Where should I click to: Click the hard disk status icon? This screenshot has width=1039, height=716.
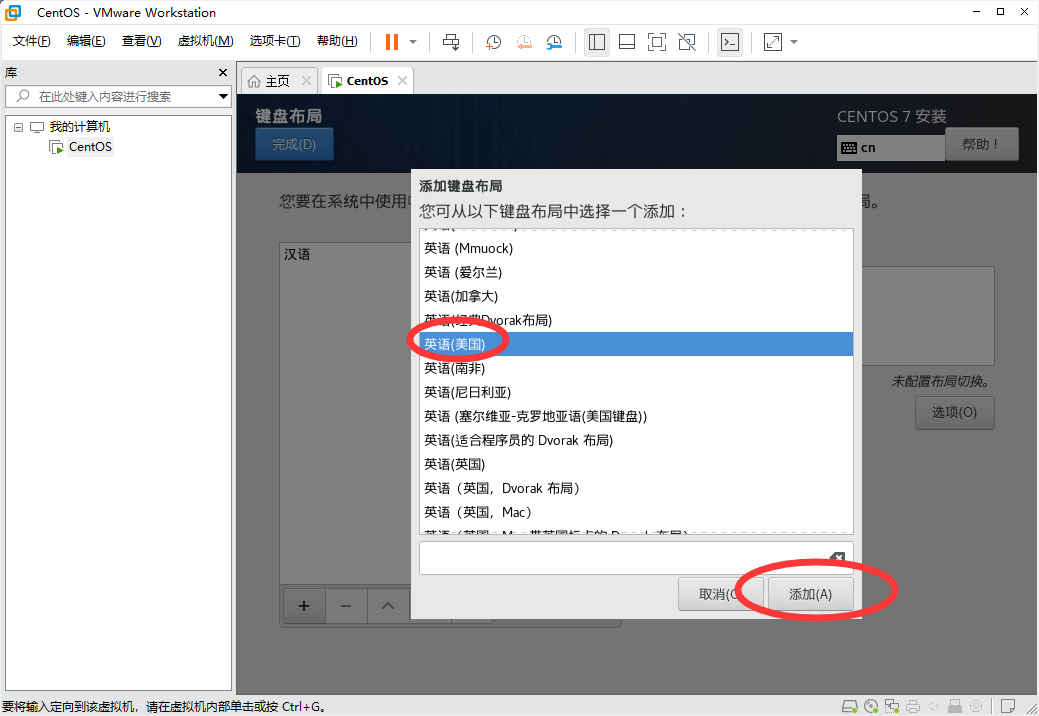[849, 706]
